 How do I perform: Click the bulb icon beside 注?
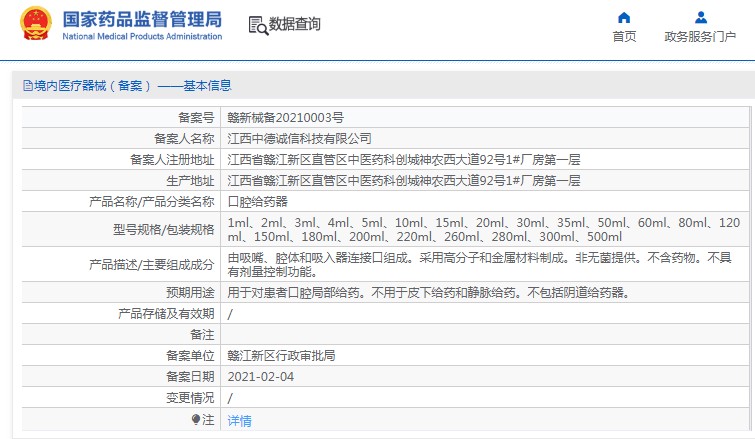tap(195, 420)
